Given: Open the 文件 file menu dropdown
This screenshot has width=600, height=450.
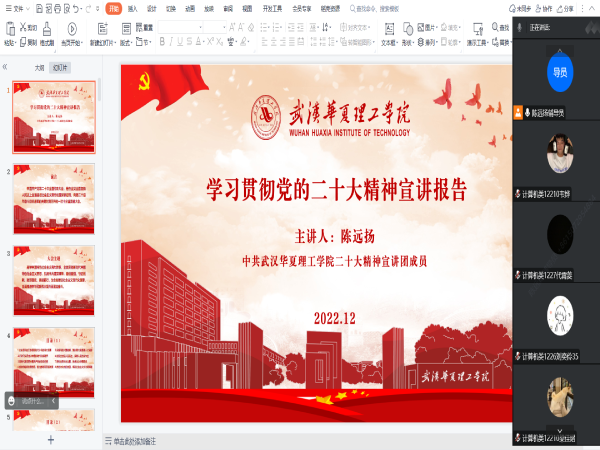Looking at the screenshot, I should click(19, 8).
